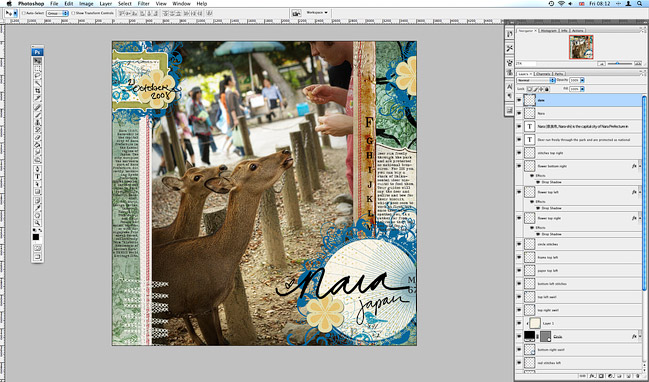The width and height of the screenshot is (649, 382).
Task: Collapse effects on 'flower bottom right' layer
Action: click(640, 166)
